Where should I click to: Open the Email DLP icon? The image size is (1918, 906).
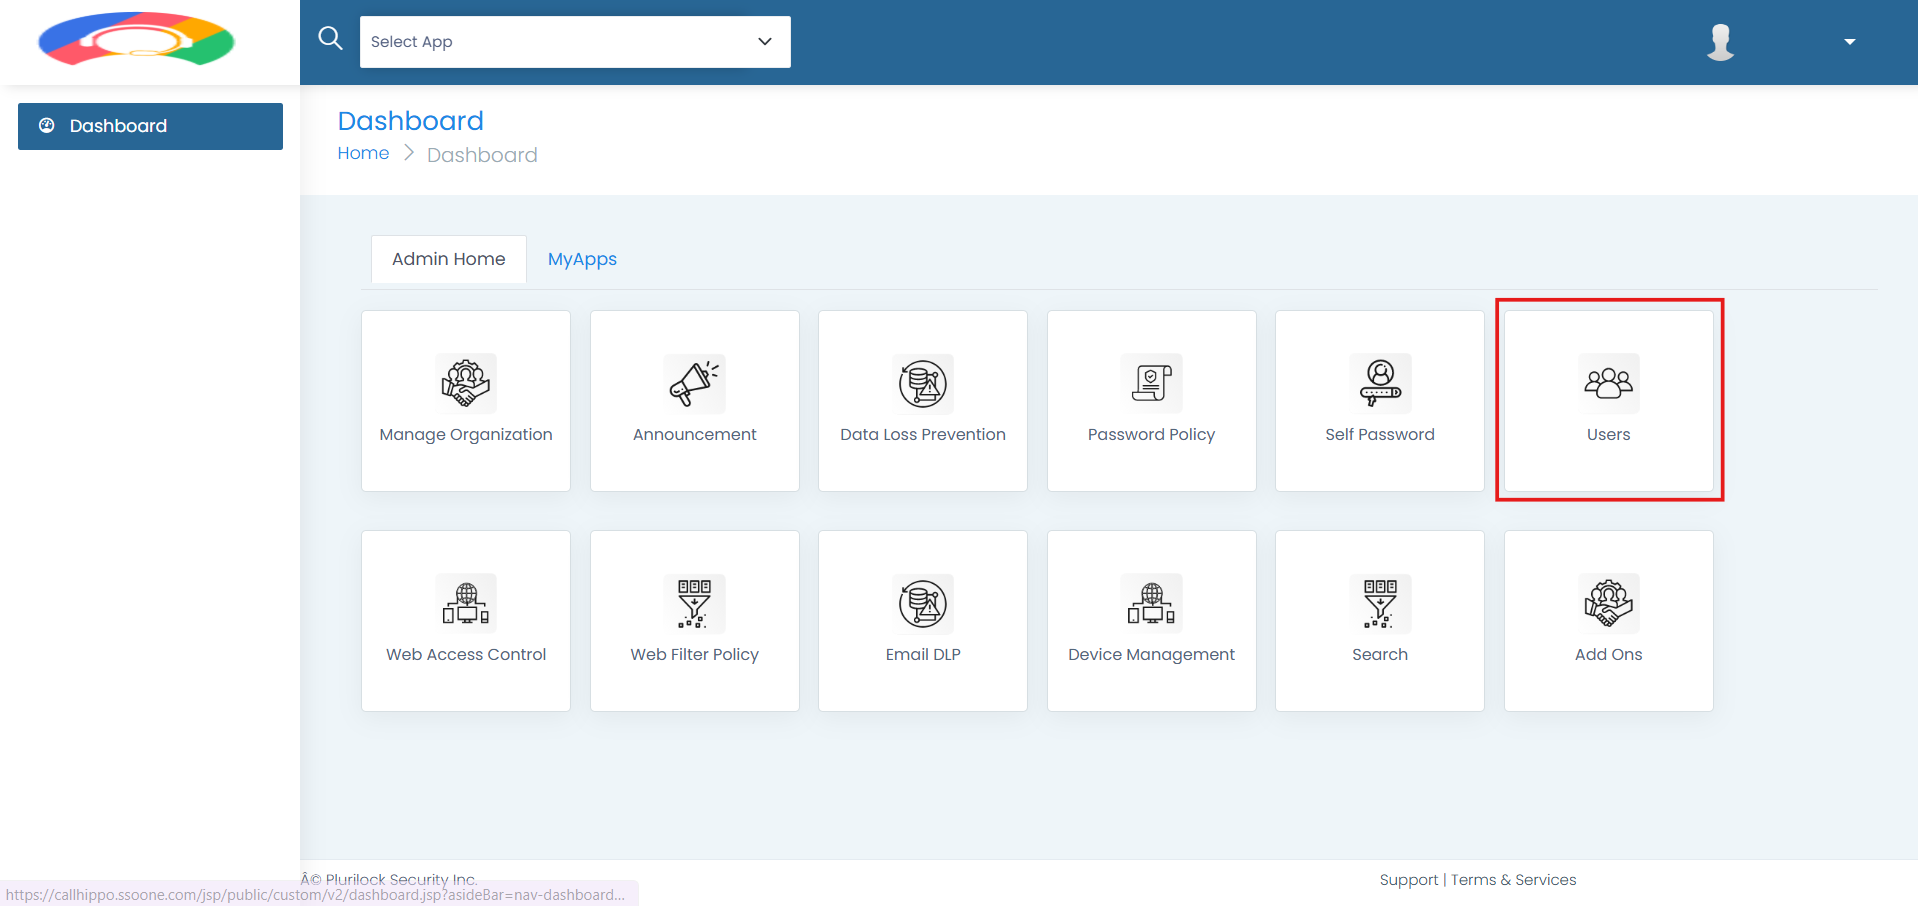(x=923, y=603)
